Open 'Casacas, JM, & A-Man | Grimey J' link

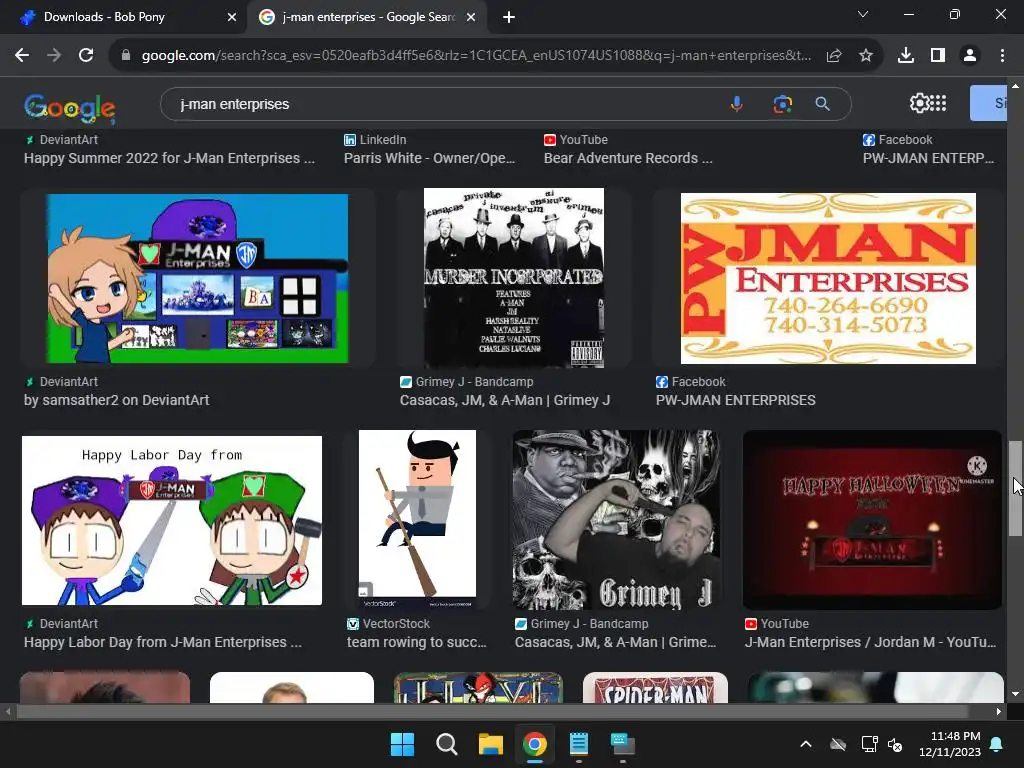coord(505,400)
